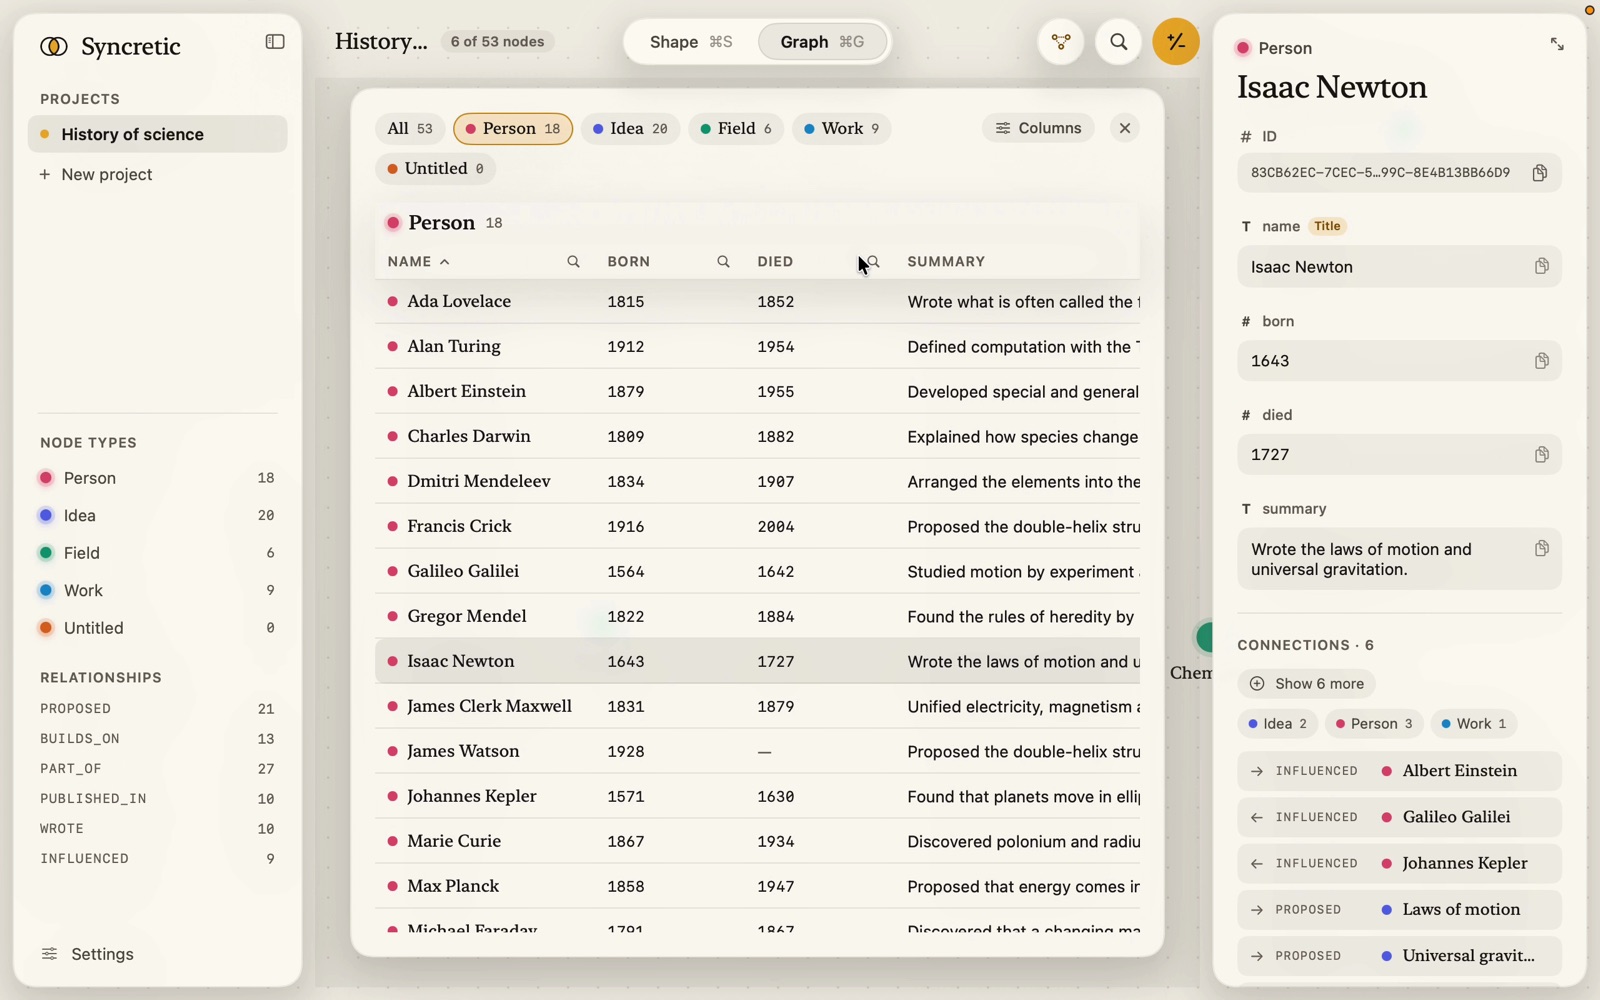Viewport: 1600px width, 1000px height.
Task: Open the Columns options
Action: click(x=1038, y=128)
